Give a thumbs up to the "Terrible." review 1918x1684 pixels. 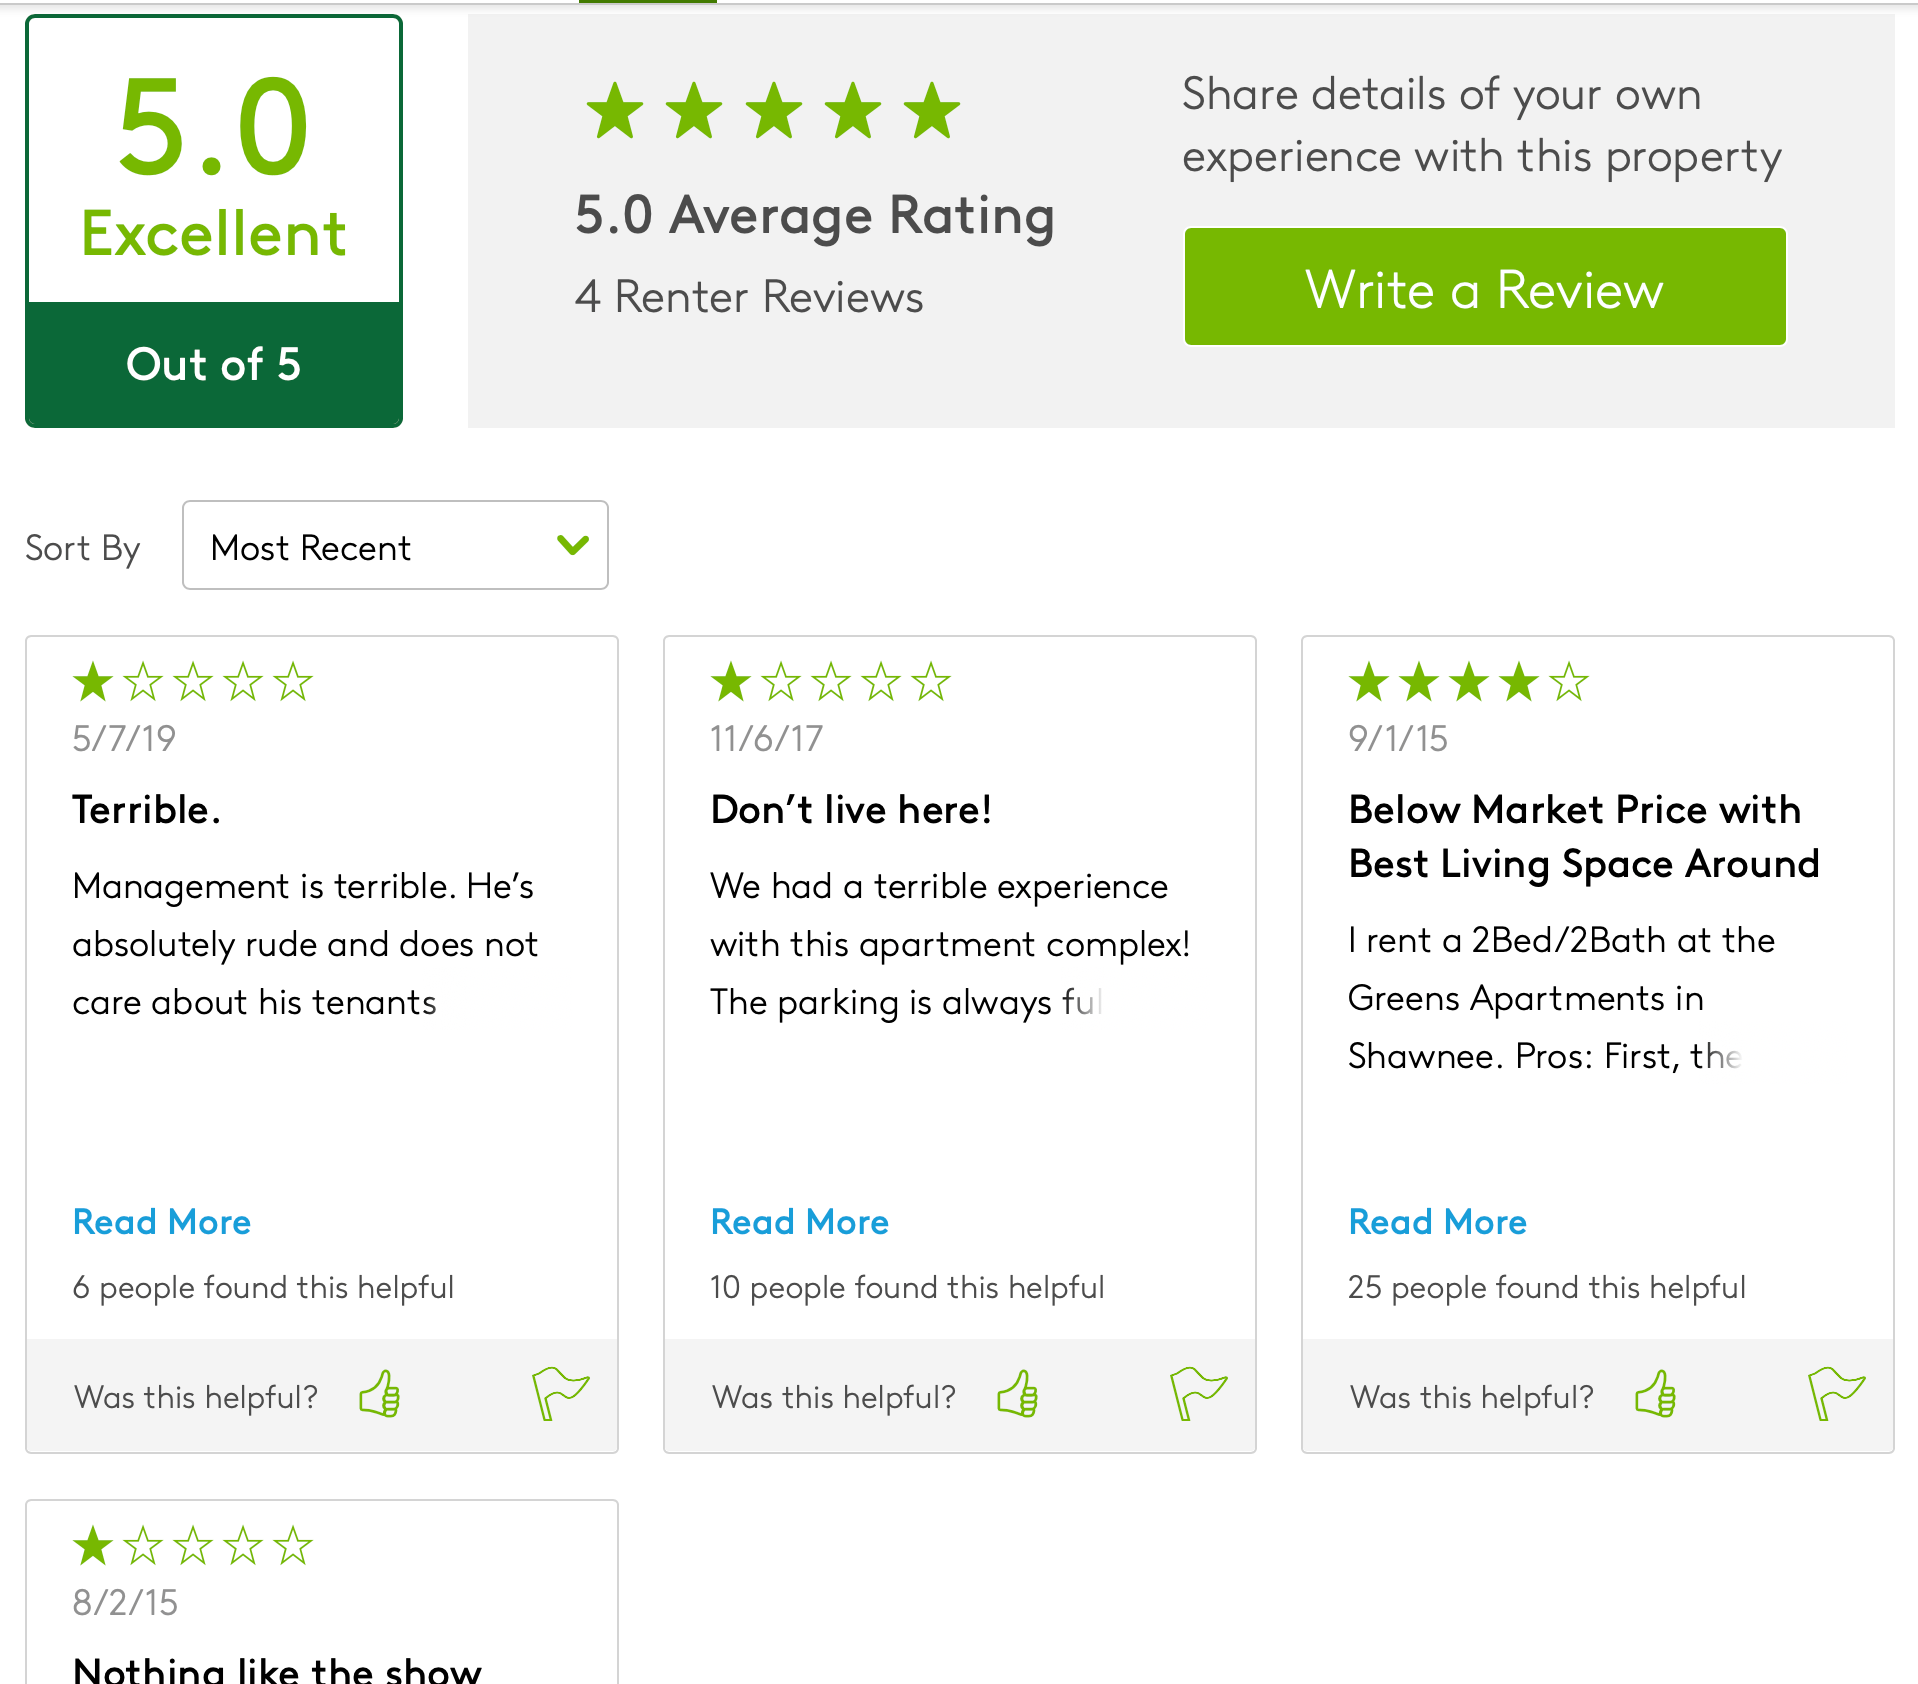(380, 1394)
